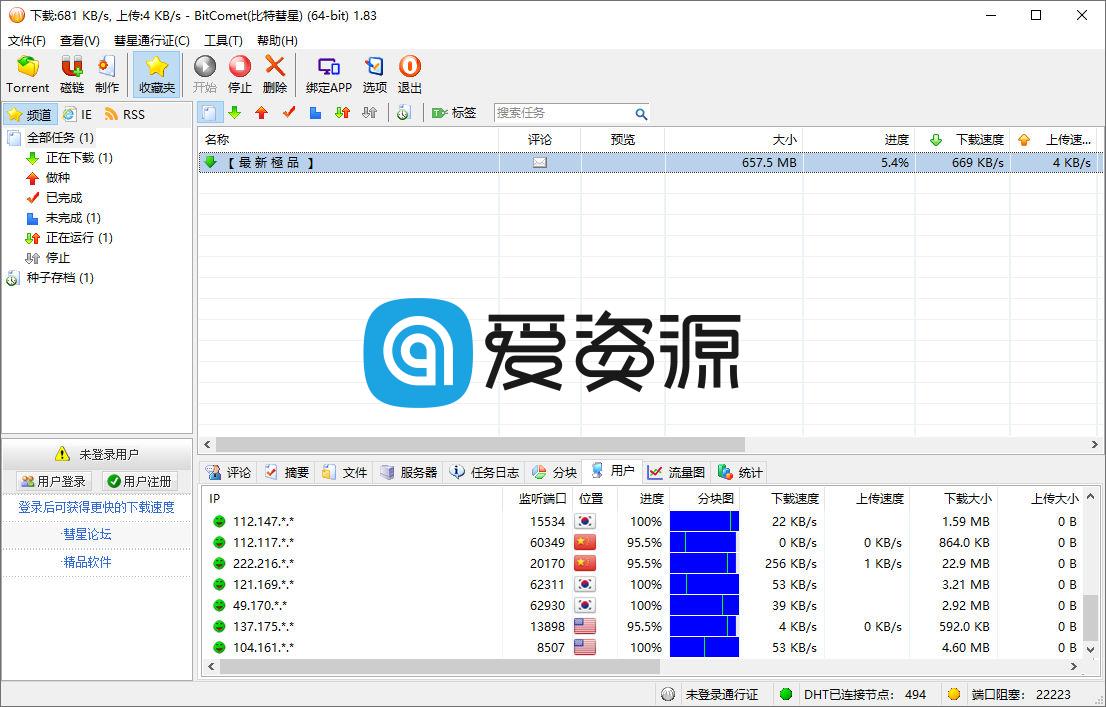
Task: Select the 正在下载 category in sidebar
Action: pos(72,157)
